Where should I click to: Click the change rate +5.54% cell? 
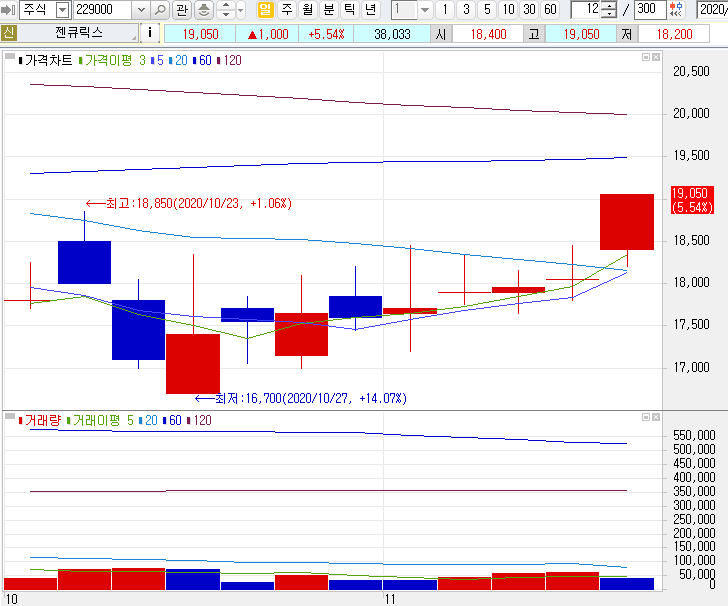326,34
